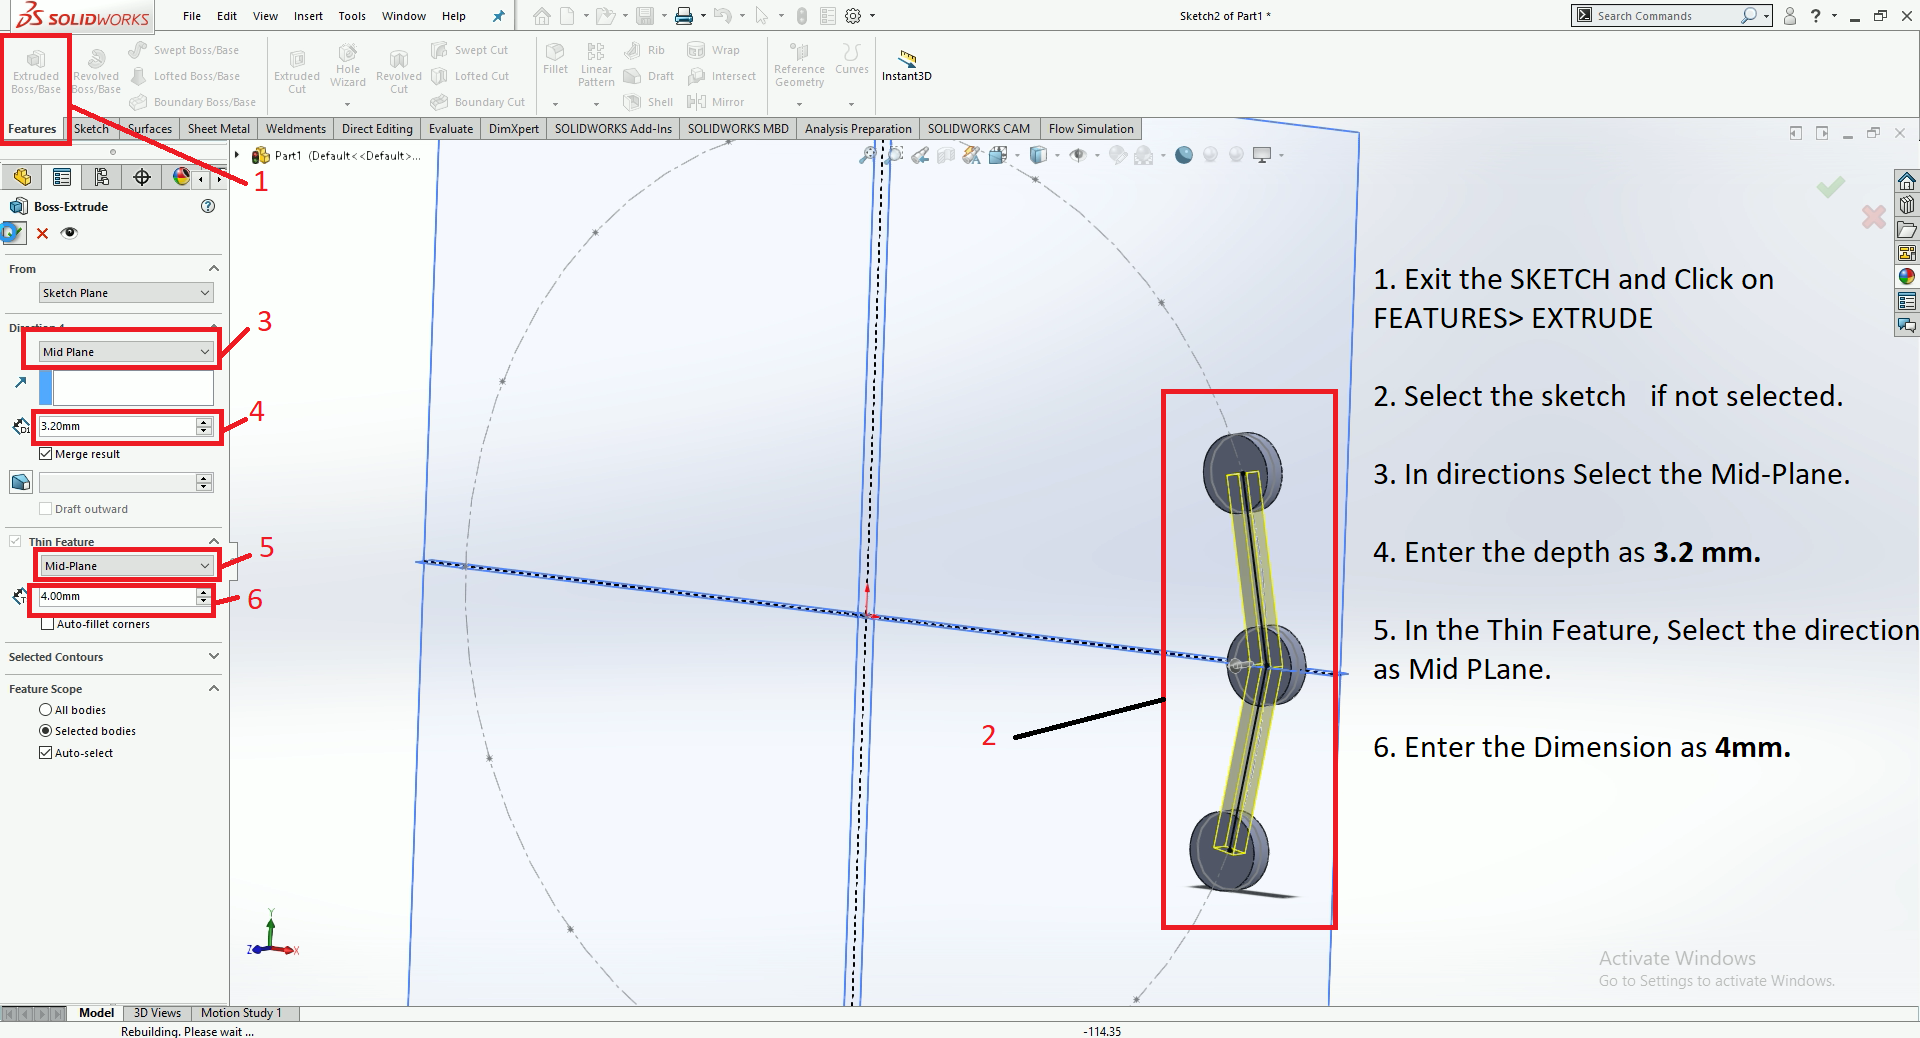The height and width of the screenshot is (1038, 1920).
Task: Cancel the Boss-Extrude with the red X in the property panel
Action: (42, 233)
